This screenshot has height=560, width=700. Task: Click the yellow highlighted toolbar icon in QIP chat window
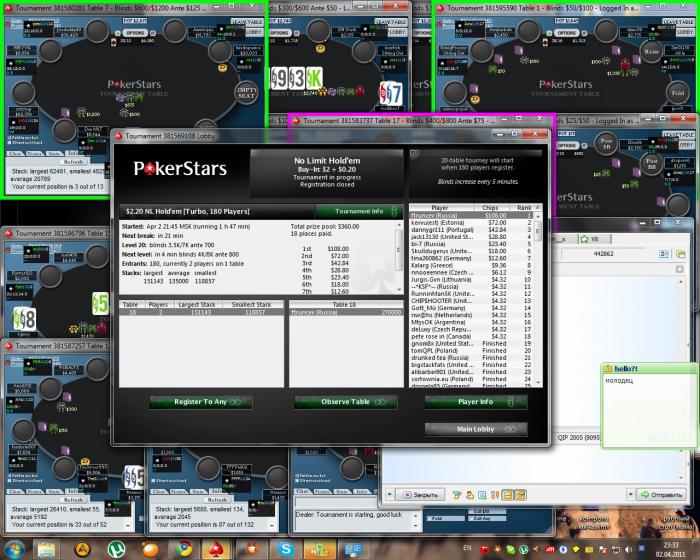508,495
